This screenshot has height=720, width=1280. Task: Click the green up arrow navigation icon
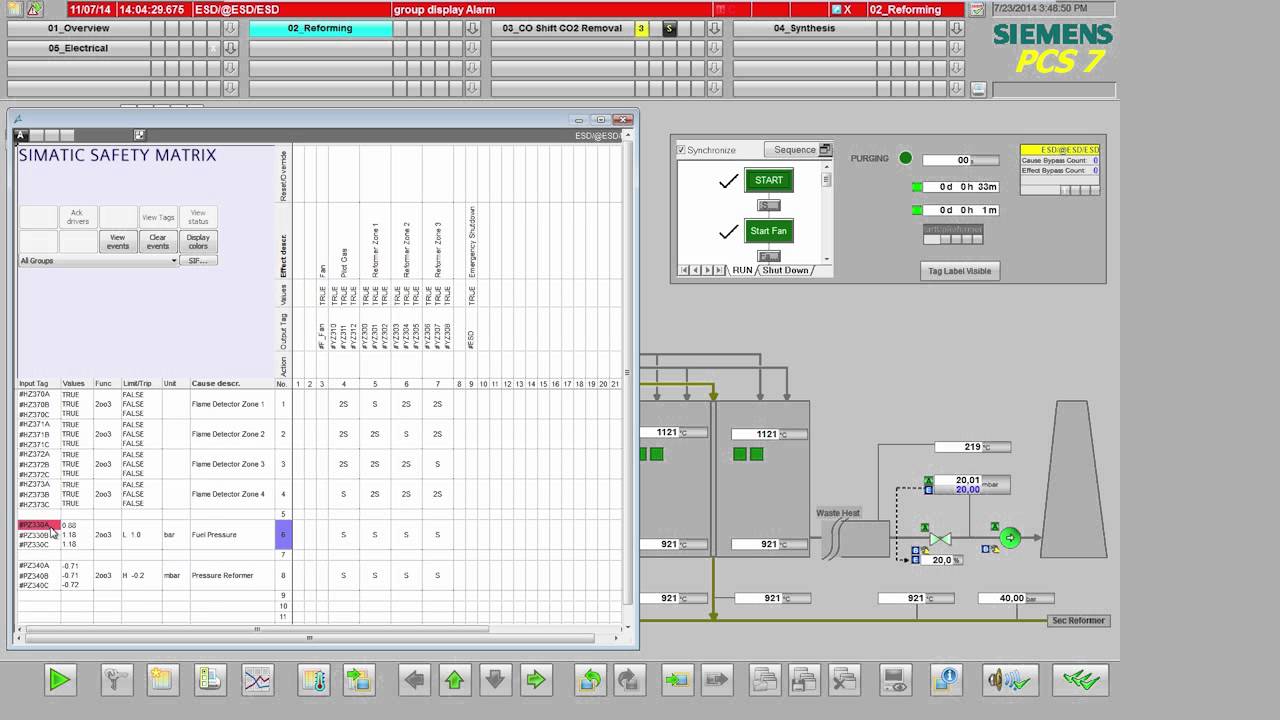tap(454, 680)
